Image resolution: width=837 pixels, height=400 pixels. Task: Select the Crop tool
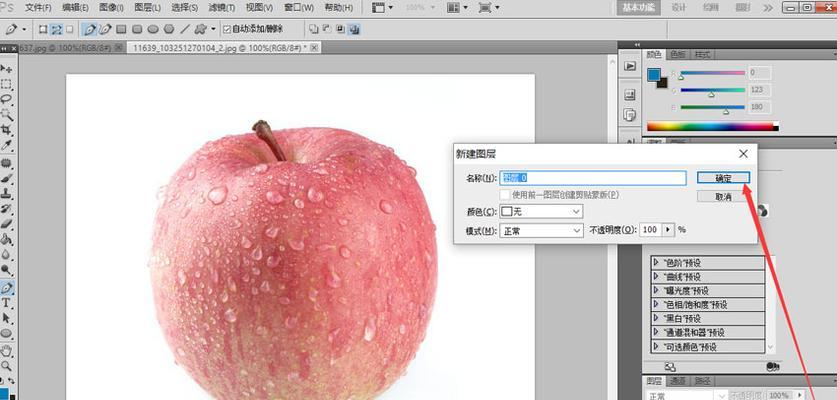click(x=6, y=130)
